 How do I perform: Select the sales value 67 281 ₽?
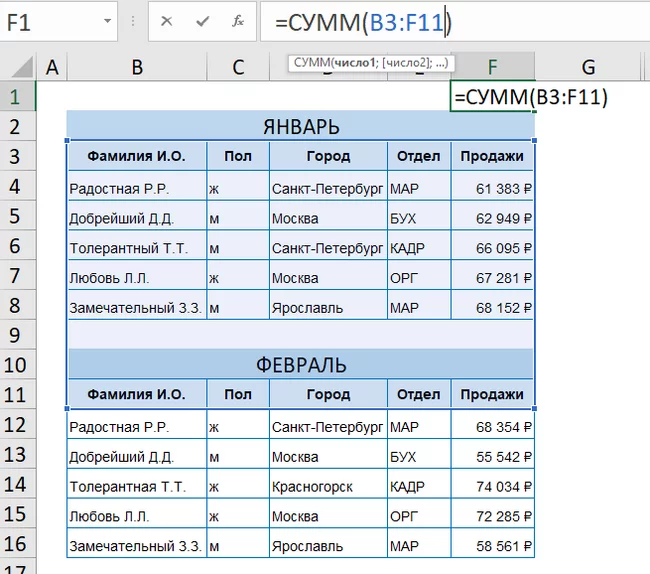492,276
